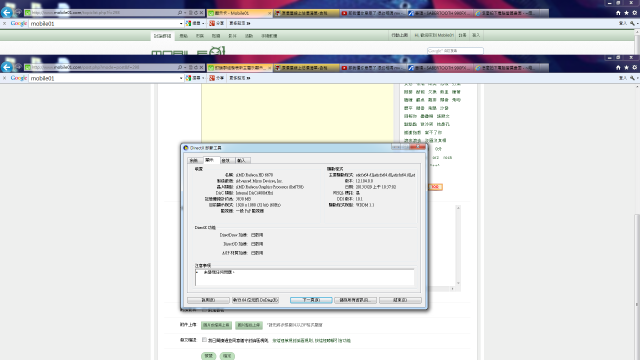This screenshot has height=360, width=640.
Task: Expand the more buttons chevron in back window toolbar
Action: pyautogui.click(x=249, y=23)
